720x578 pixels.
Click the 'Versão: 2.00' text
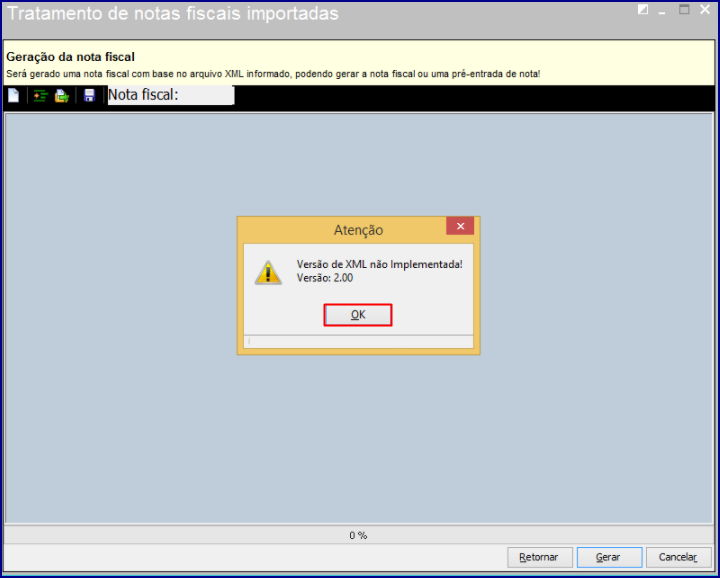tap(325, 278)
